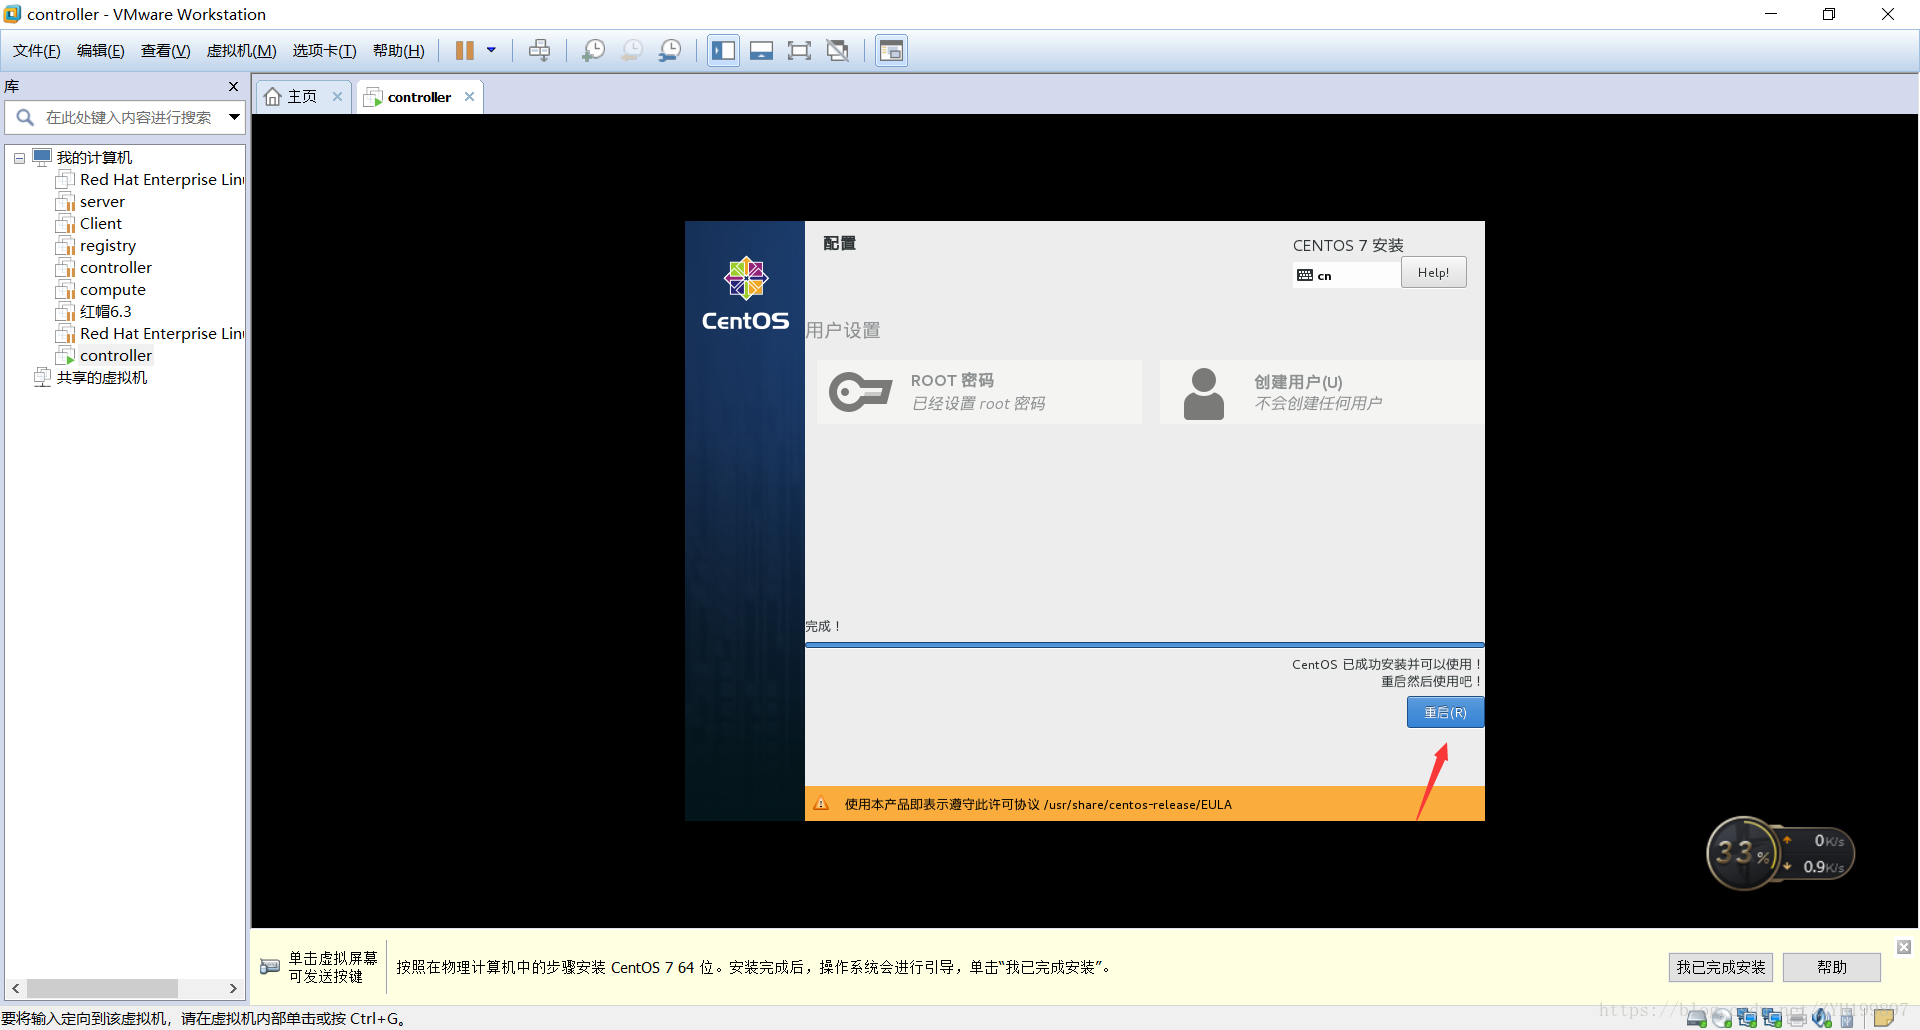Click 我已完成安装 button

[x=1720, y=967]
